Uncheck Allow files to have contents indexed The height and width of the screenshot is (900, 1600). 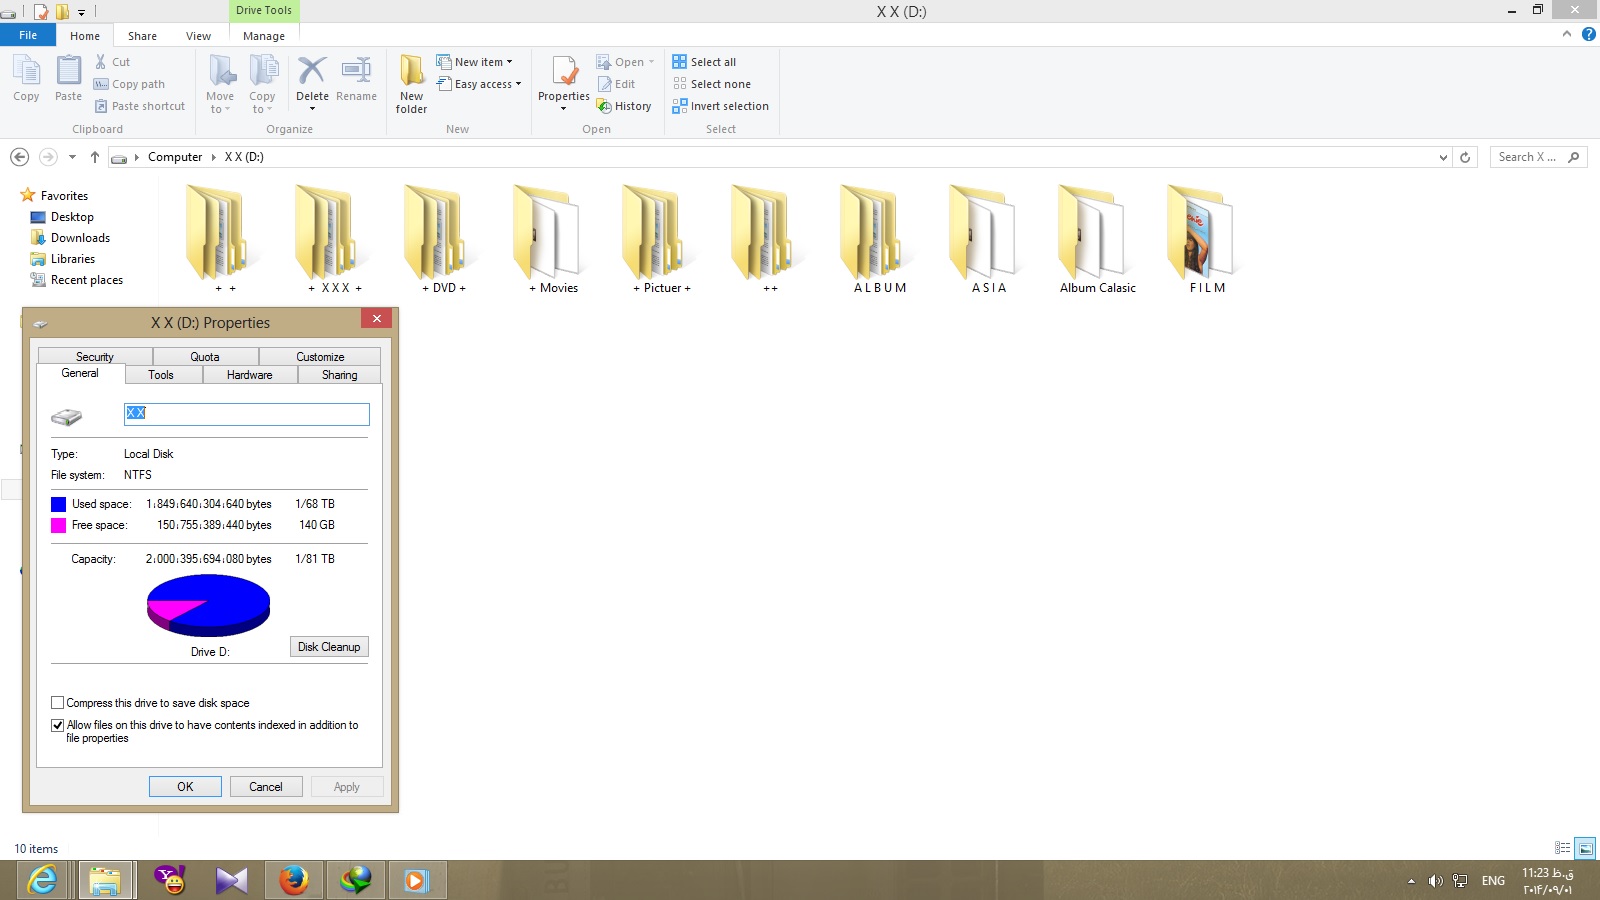point(58,725)
